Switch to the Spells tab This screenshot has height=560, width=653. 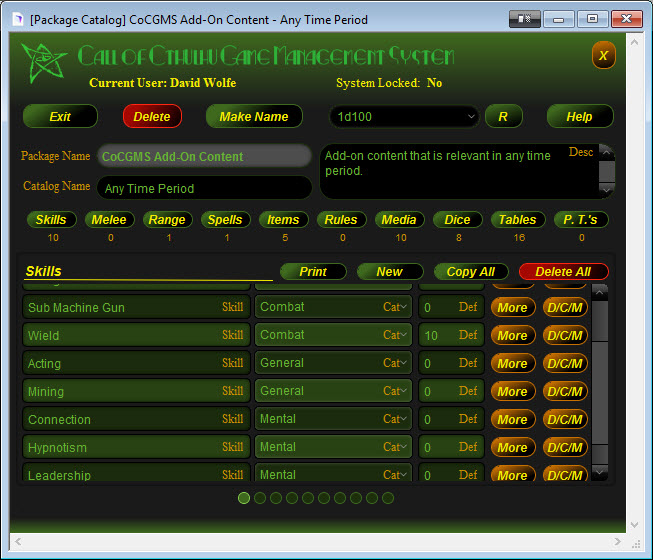pyautogui.click(x=225, y=219)
